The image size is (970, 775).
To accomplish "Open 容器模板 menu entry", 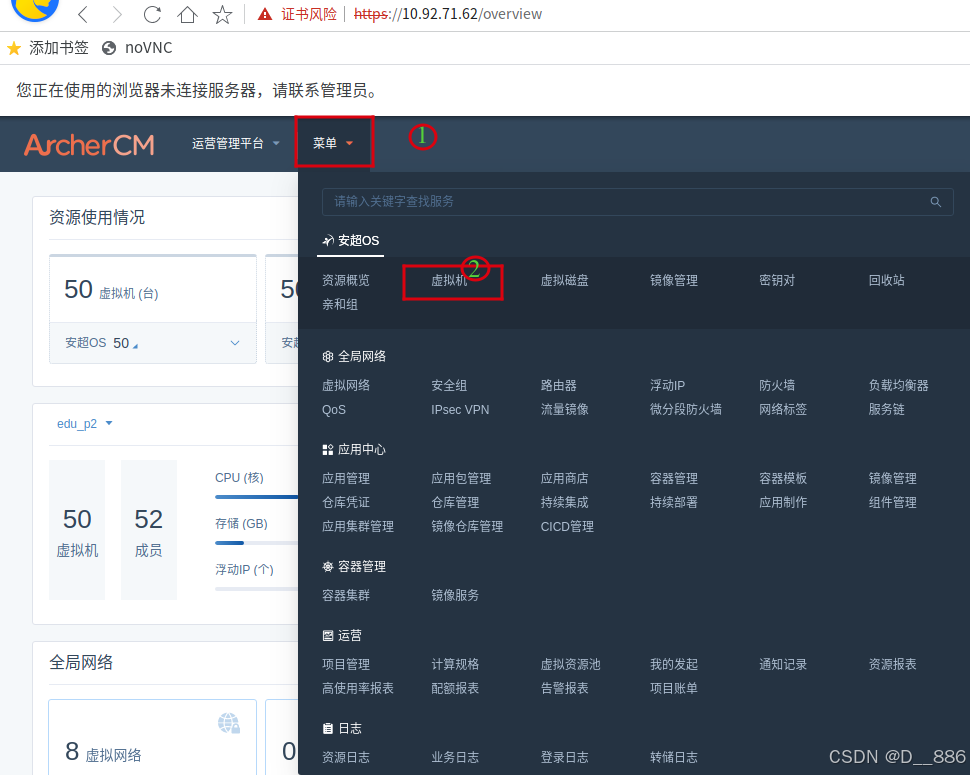I will [783, 478].
